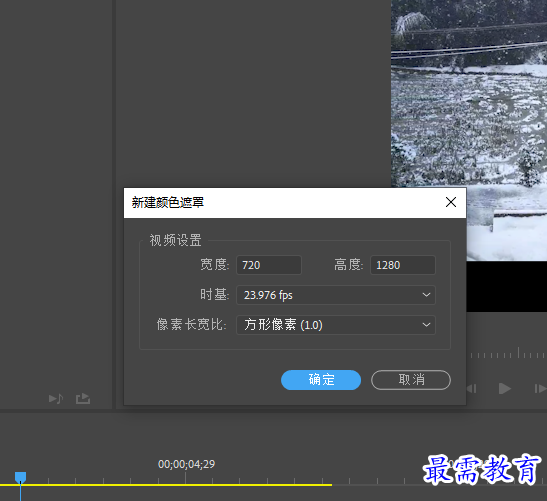The width and height of the screenshot is (547, 501).
Task: Click the blue timeline playhead
Action: click(x=21, y=477)
